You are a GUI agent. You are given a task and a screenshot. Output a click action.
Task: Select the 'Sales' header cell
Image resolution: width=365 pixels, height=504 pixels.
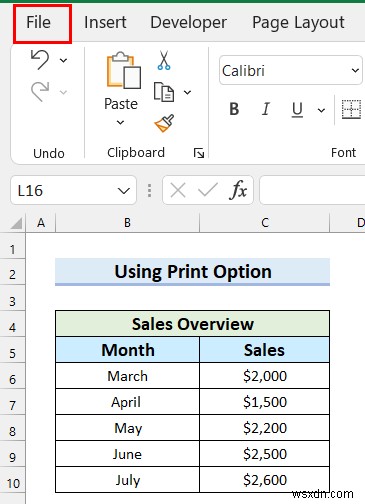[x=265, y=350]
